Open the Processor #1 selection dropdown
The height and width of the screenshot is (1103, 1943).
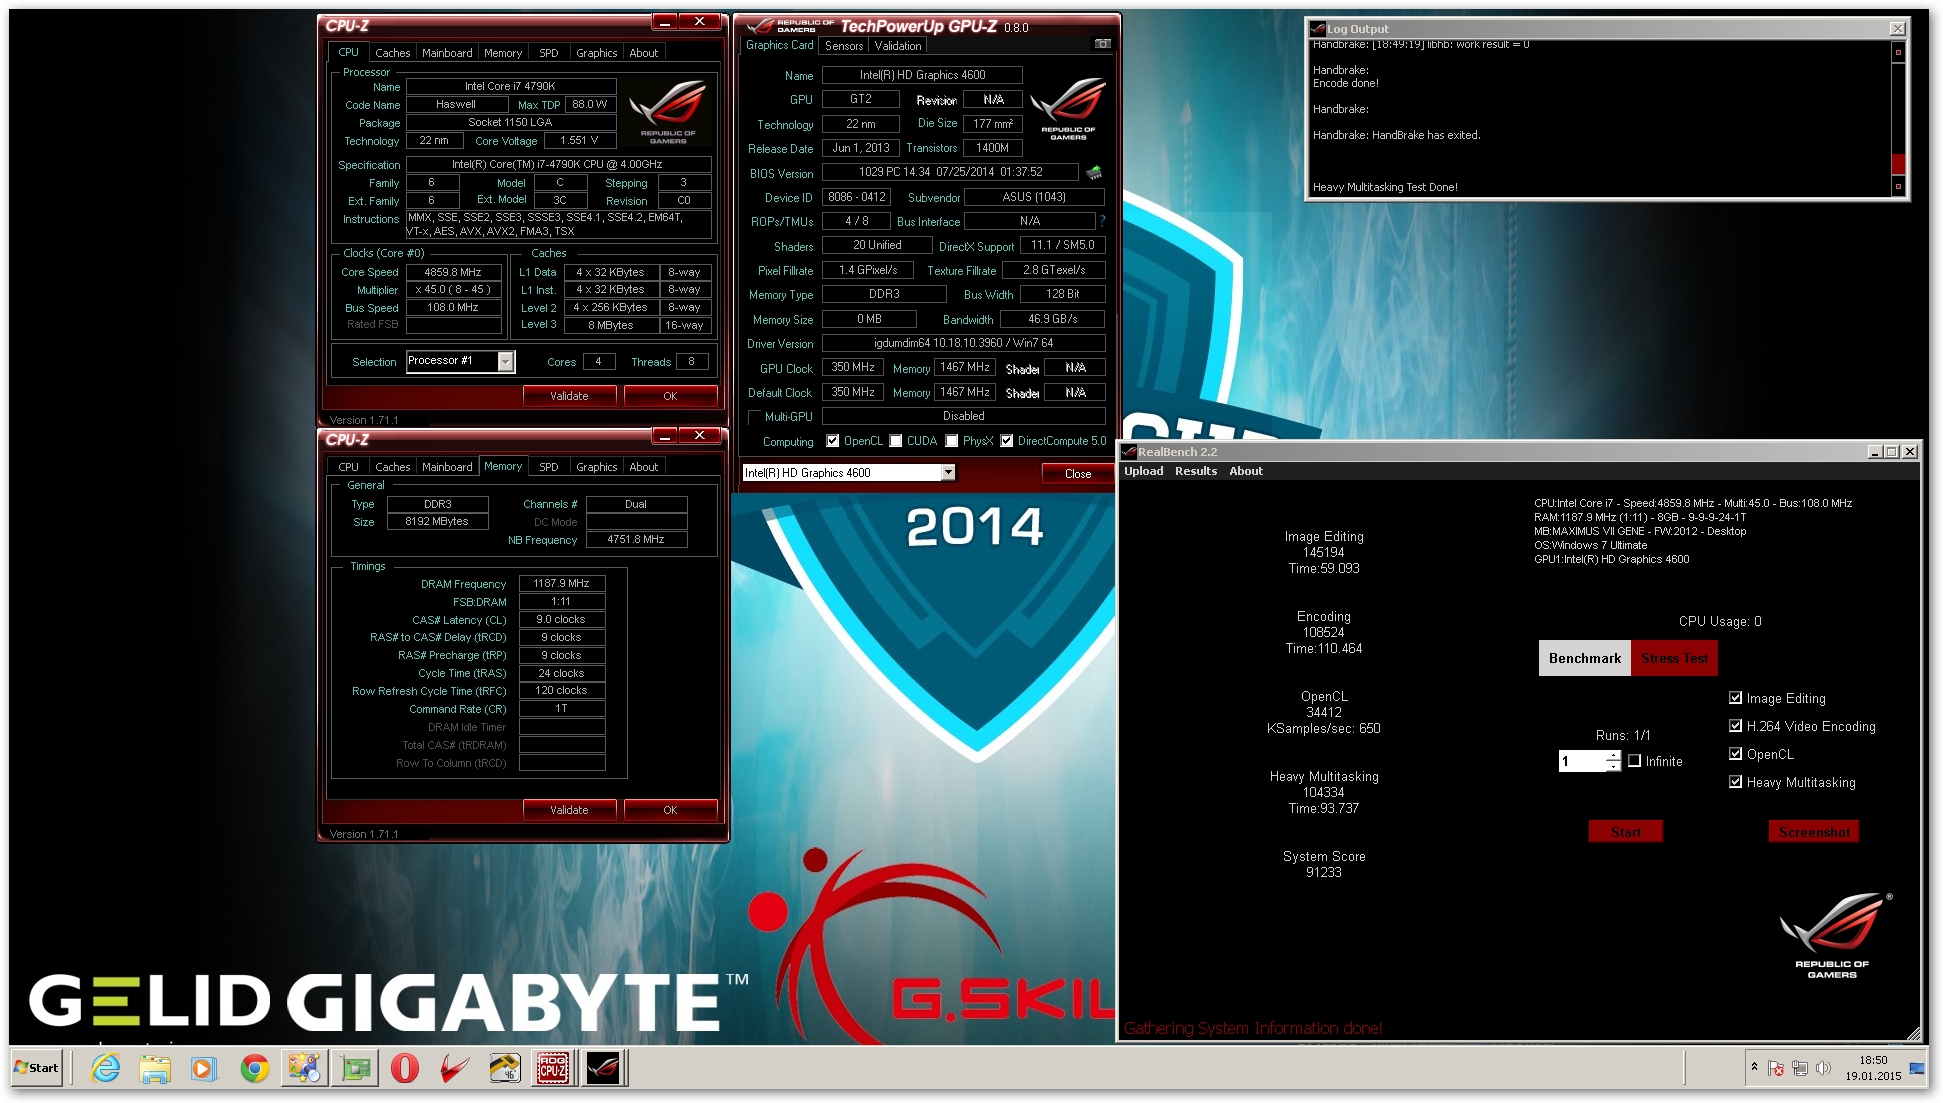click(x=506, y=362)
